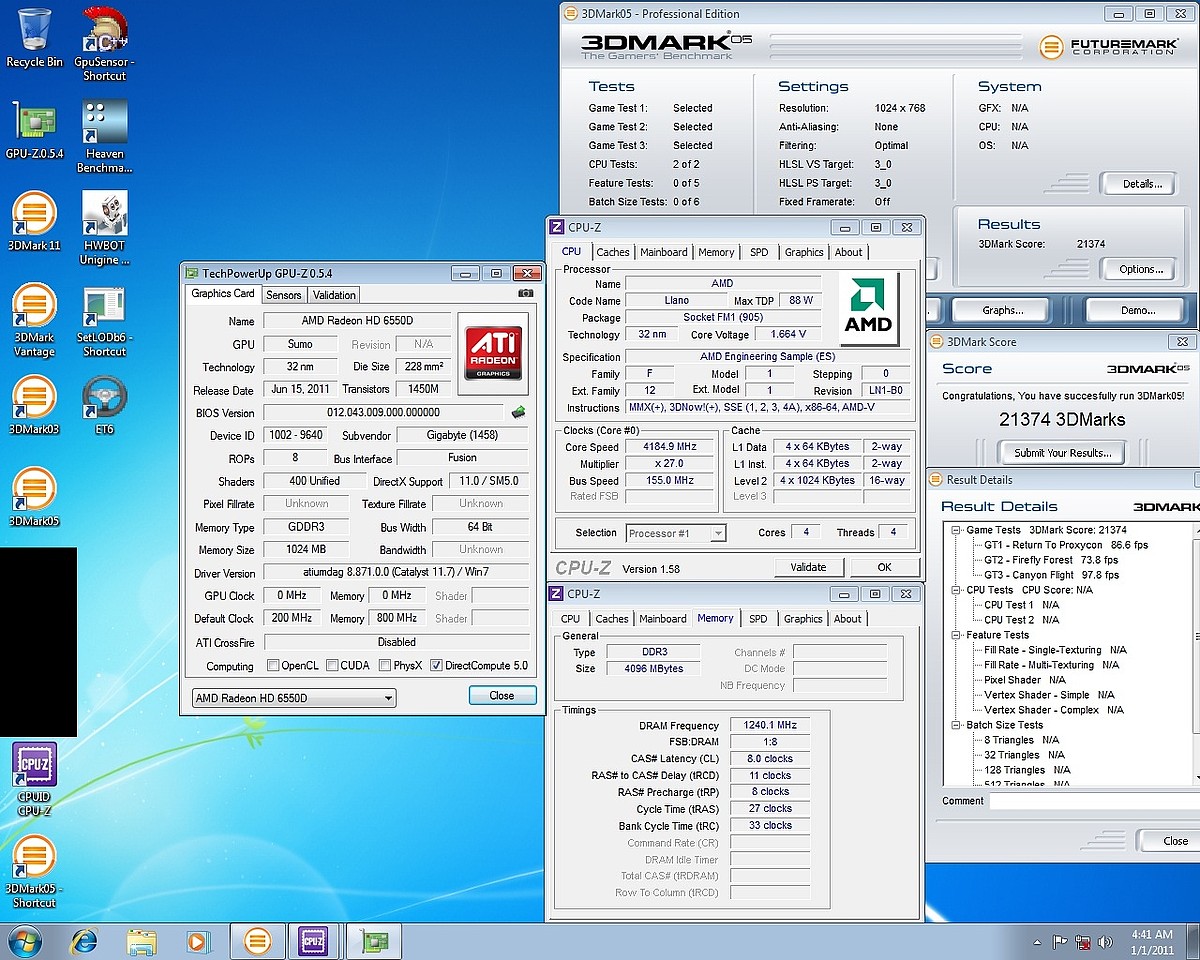Click the network icon in the system tray
Screen dimensions: 1200x960
tap(1083, 942)
